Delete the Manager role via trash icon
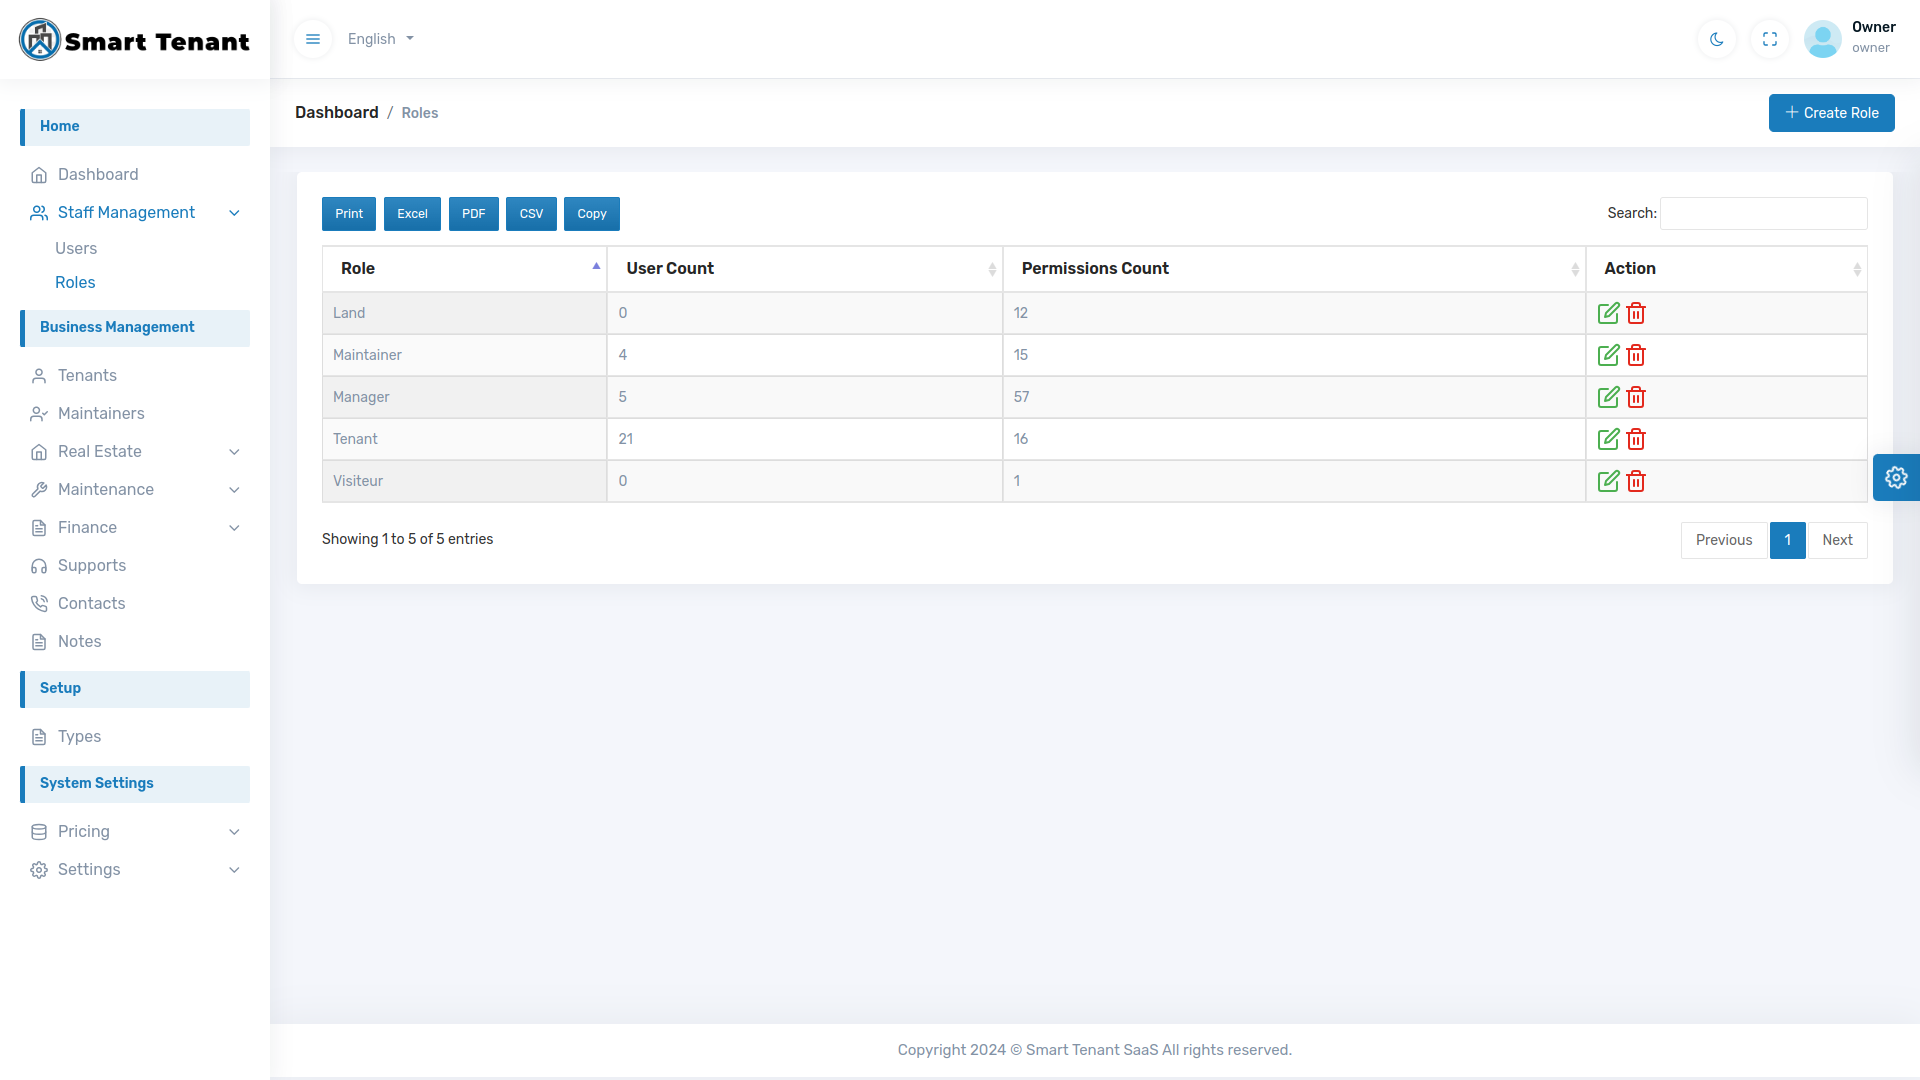The height and width of the screenshot is (1080, 1920). coord(1636,397)
